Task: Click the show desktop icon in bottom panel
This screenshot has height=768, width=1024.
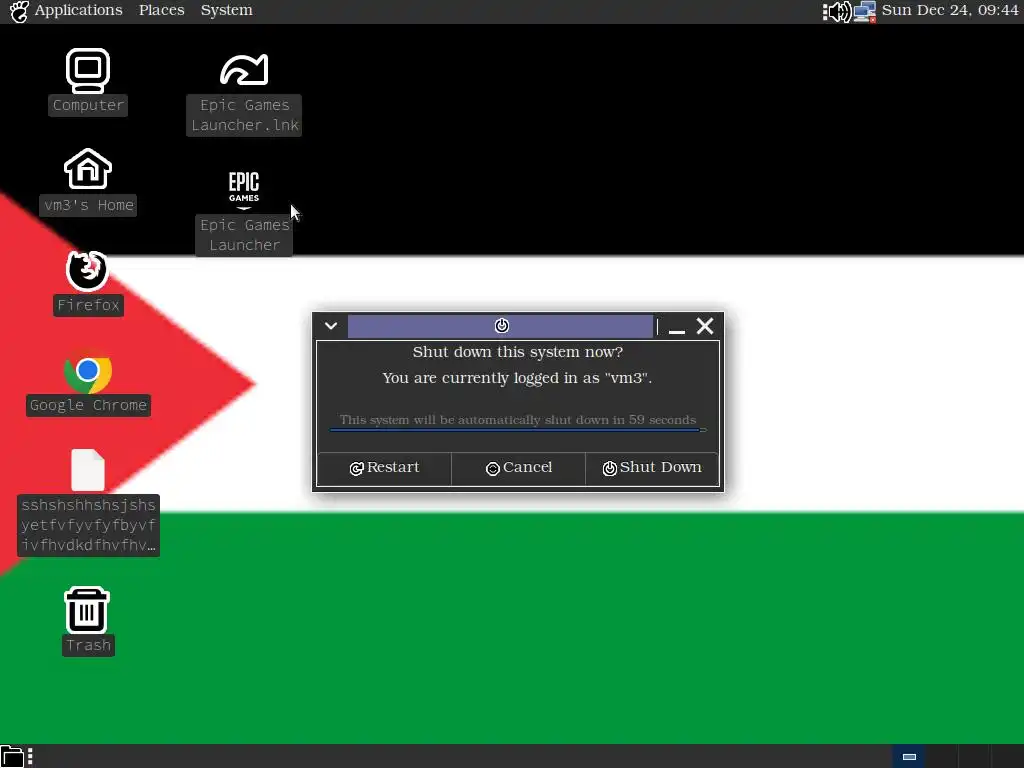Action: coord(12,756)
